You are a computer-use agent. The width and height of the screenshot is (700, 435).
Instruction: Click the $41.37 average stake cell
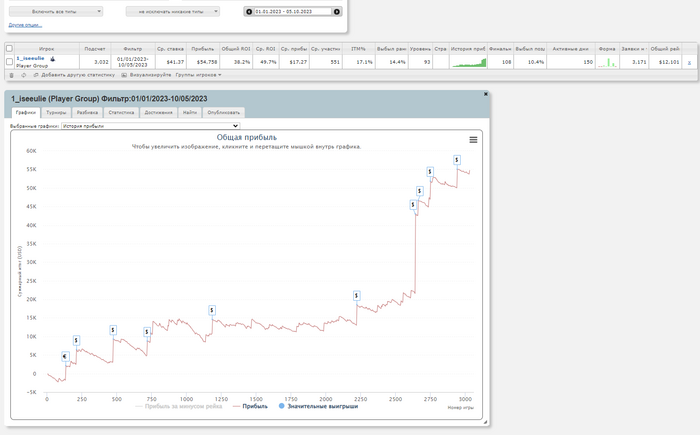tap(170, 62)
